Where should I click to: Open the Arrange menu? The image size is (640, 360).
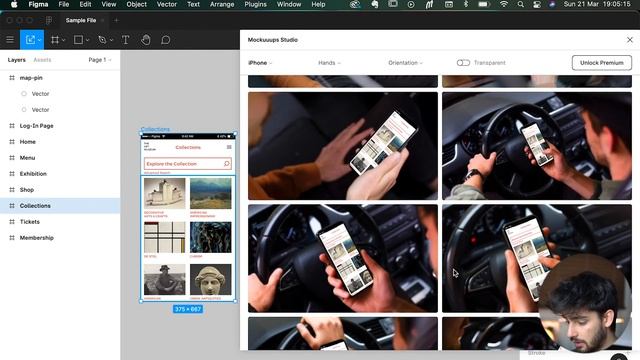pyautogui.click(x=222, y=4)
